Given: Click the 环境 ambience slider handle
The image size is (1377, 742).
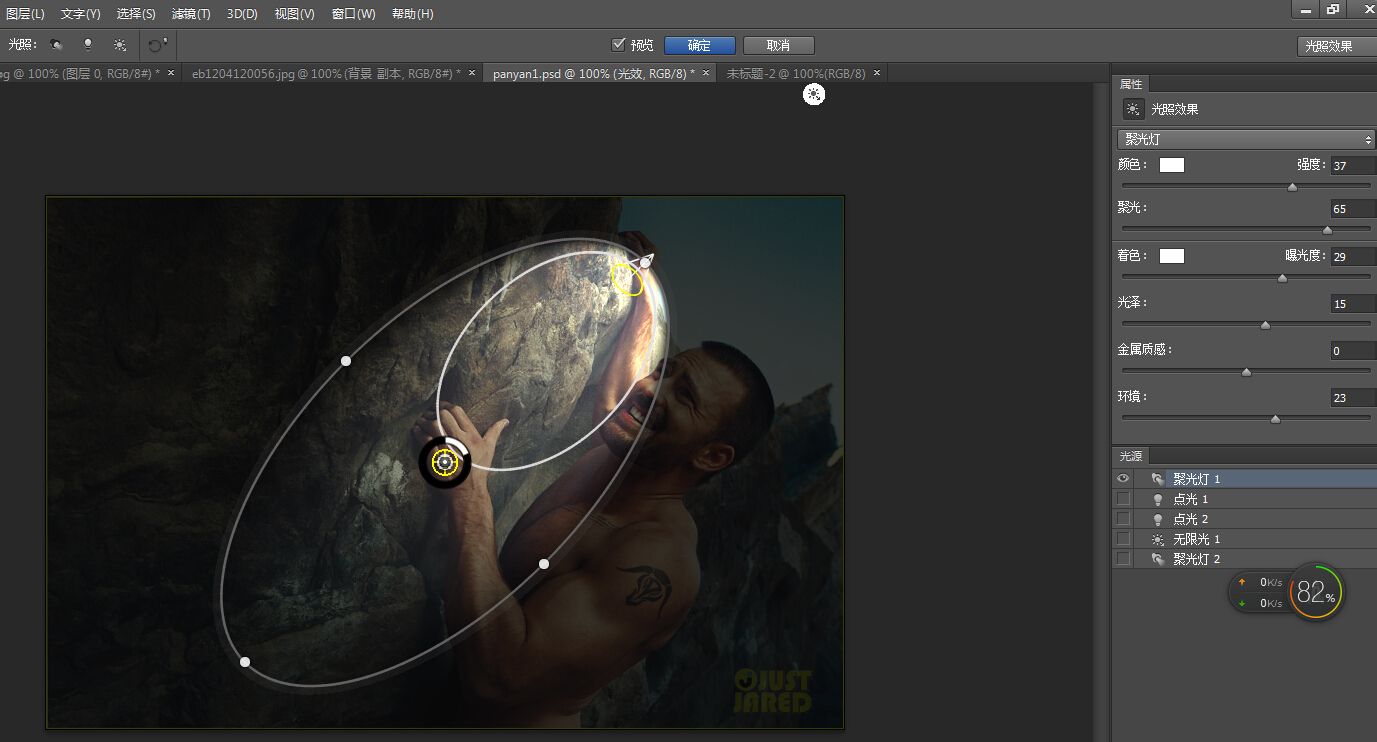Looking at the screenshot, I should click(1275, 418).
